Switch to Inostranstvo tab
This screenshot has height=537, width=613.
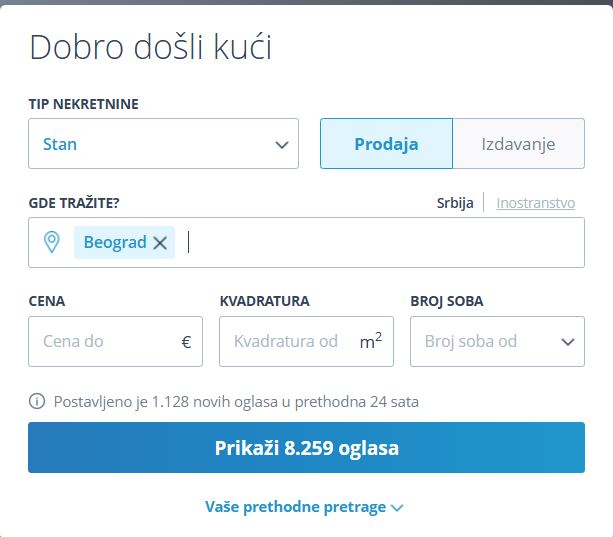pos(535,203)
